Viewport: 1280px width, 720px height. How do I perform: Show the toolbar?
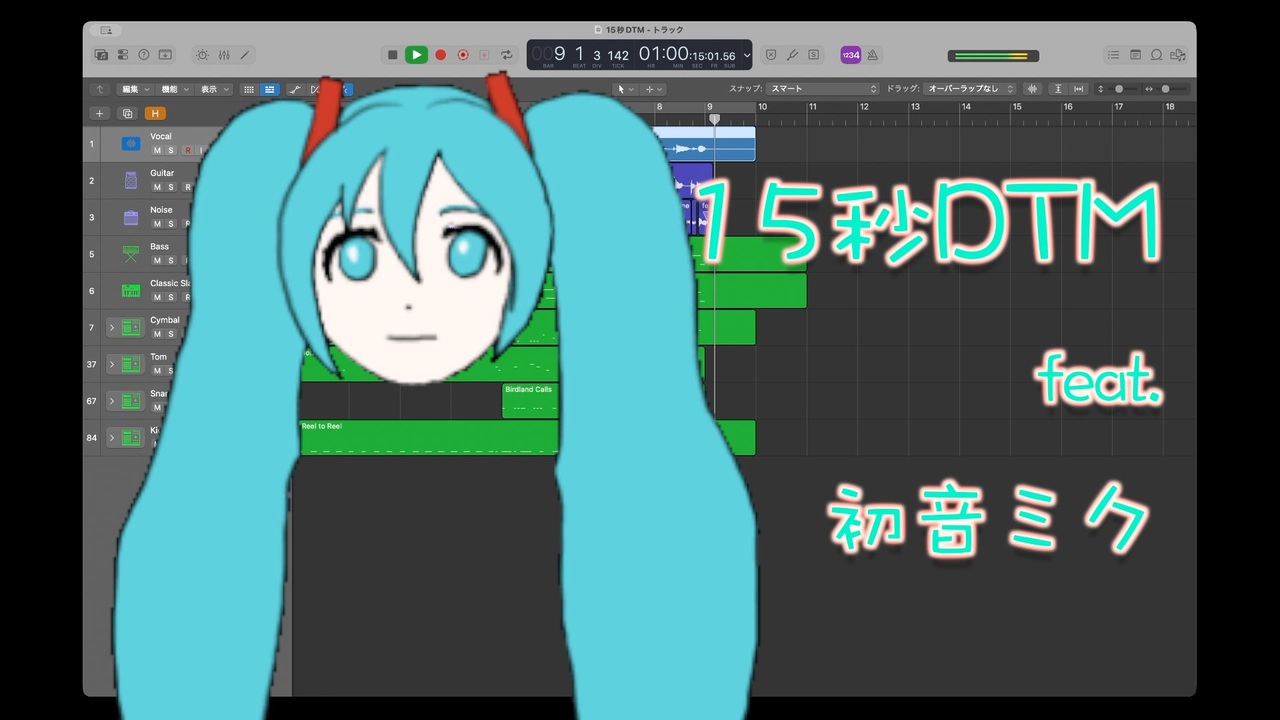166,55
